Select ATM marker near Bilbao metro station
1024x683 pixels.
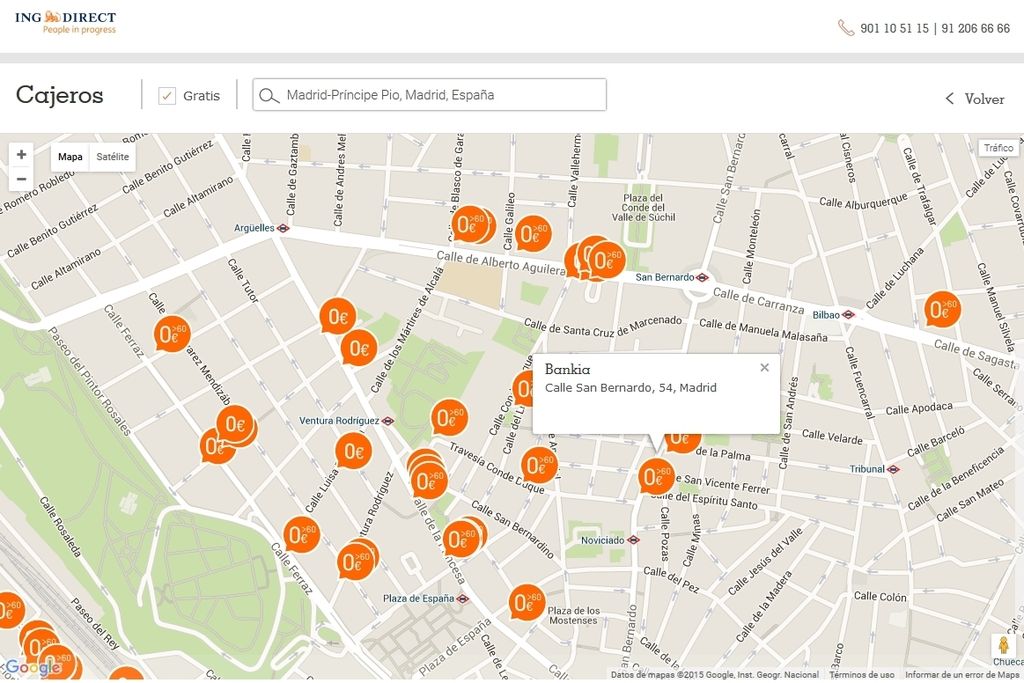940,309
